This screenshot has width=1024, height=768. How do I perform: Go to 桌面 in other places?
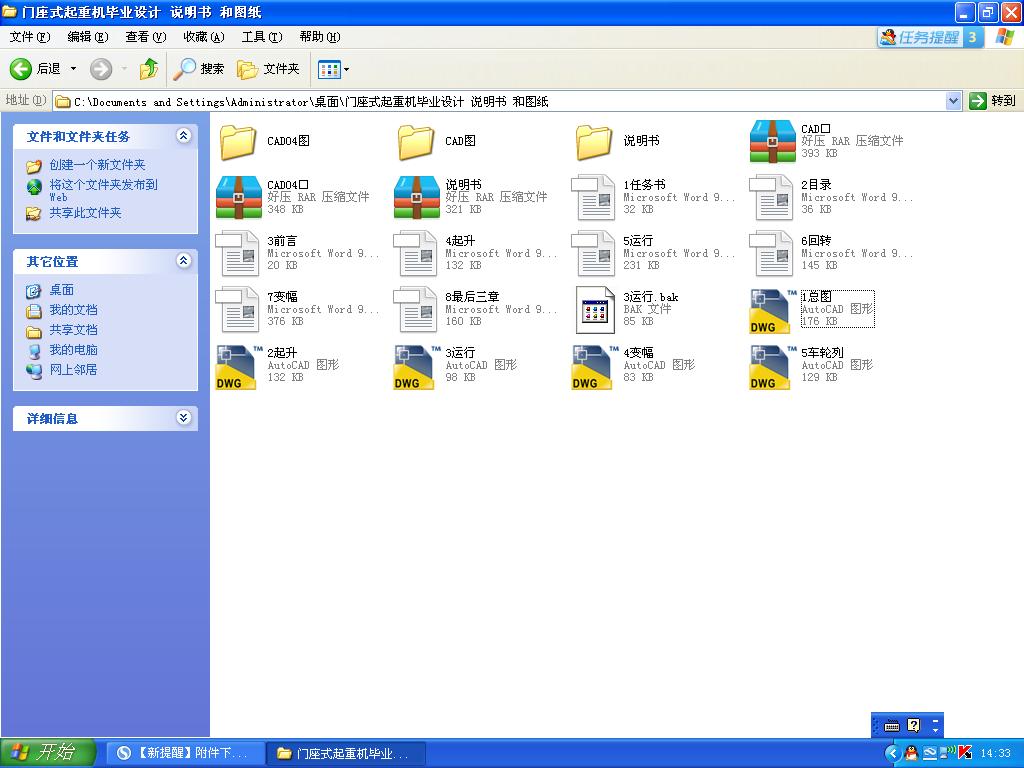[x=61, y=290]
